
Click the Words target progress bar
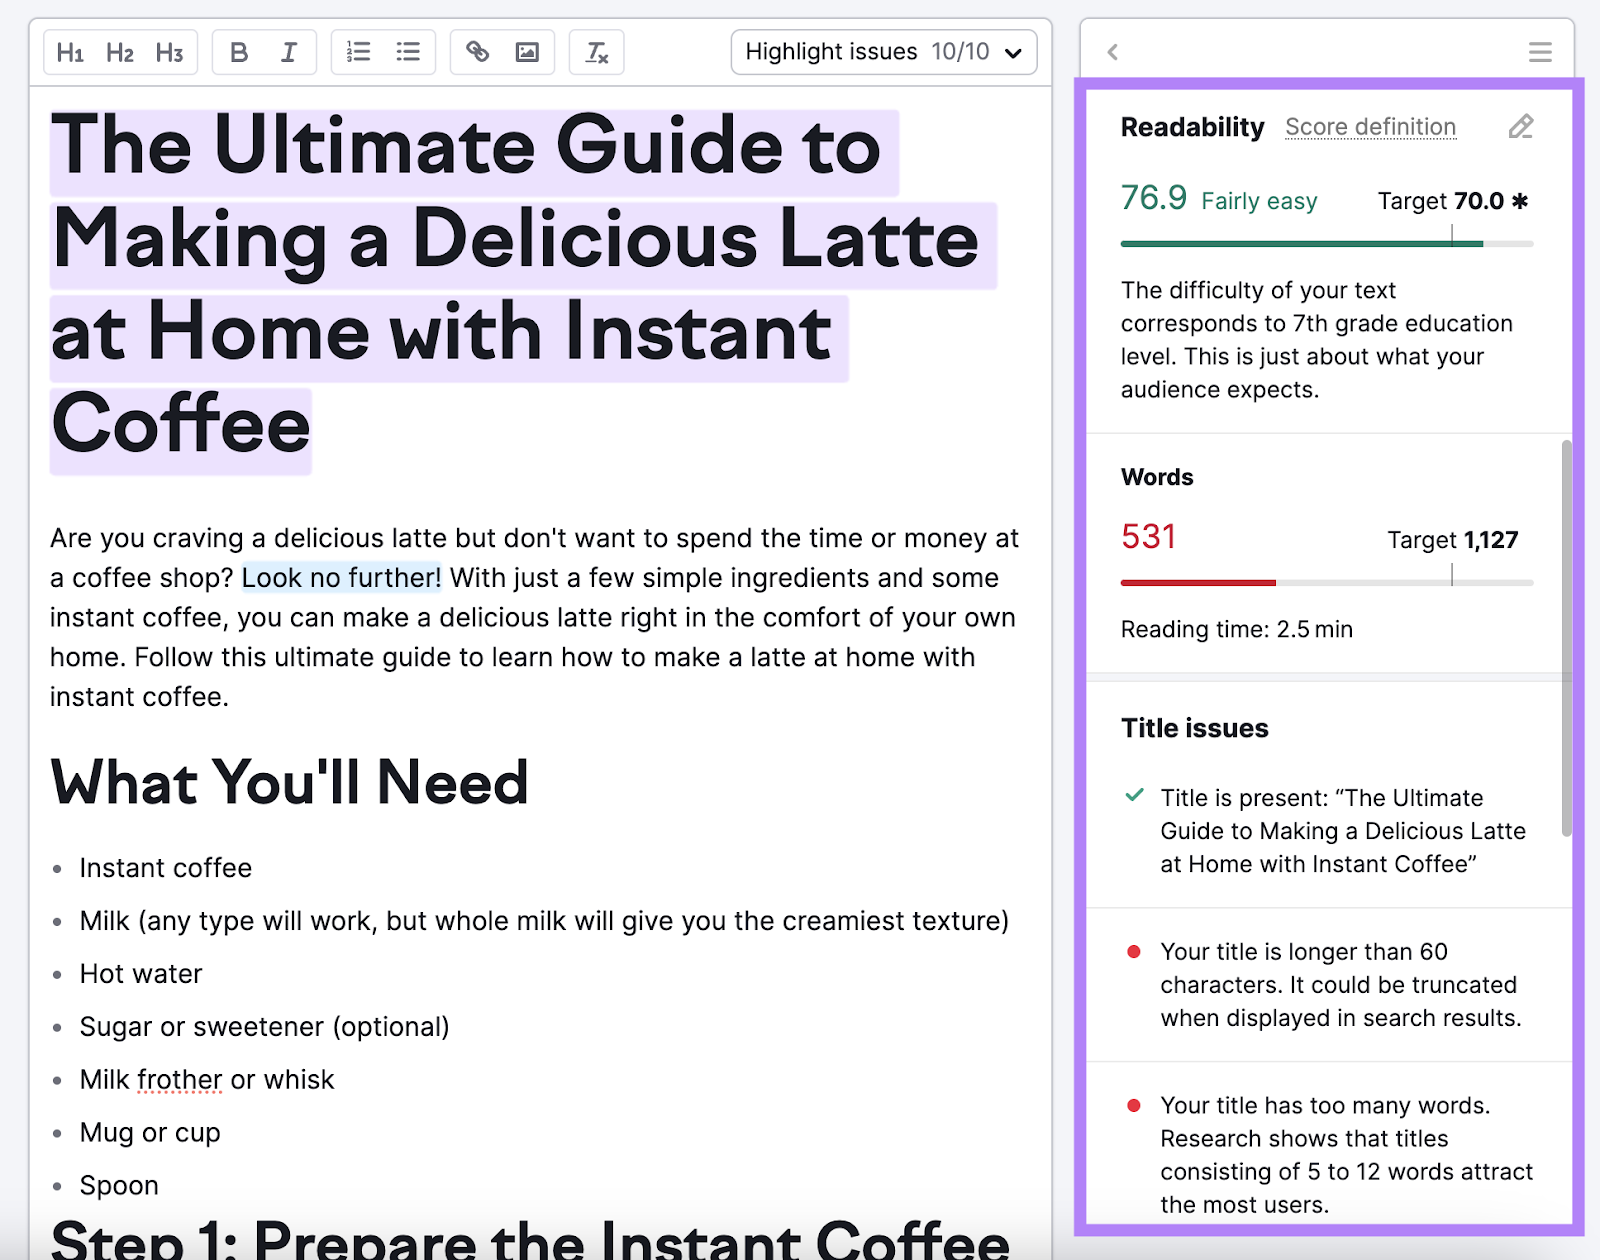tap(1327, 582)
